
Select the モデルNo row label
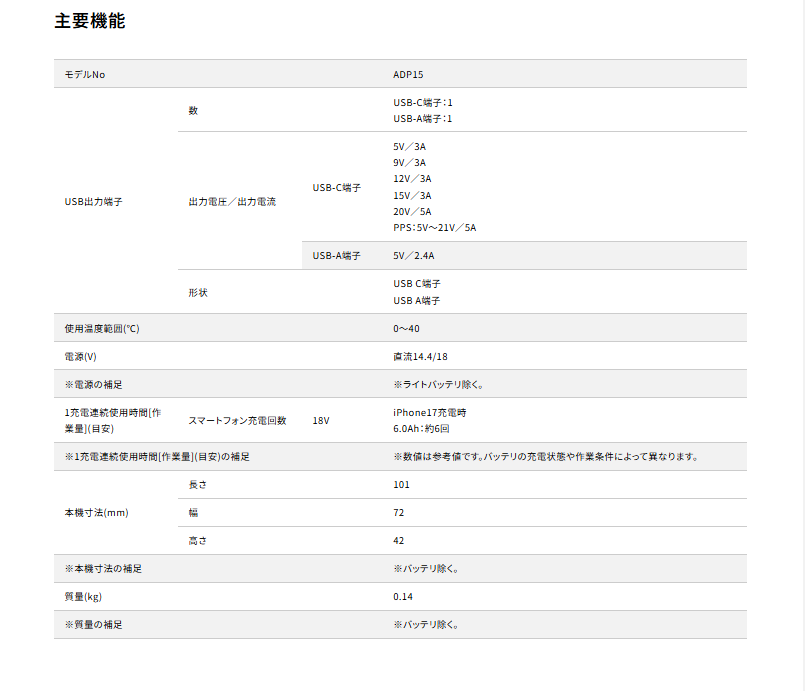(85, 74)
